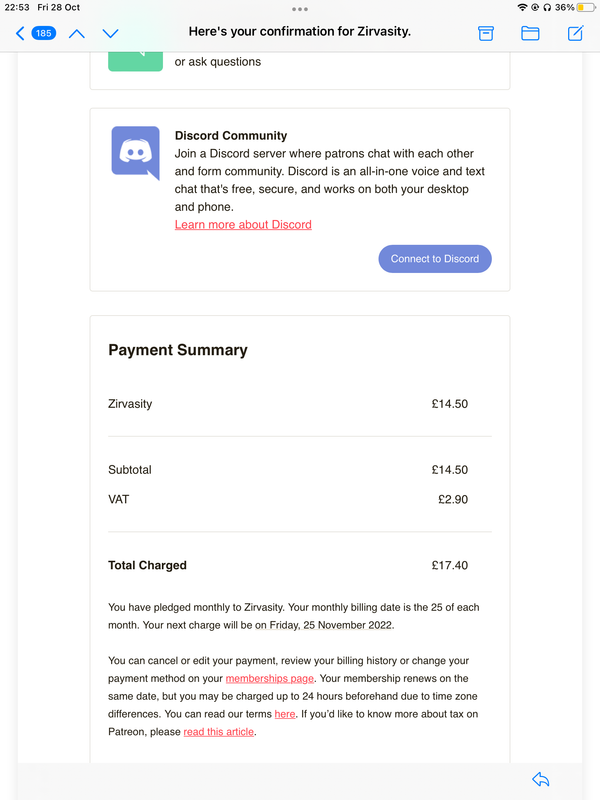
Task: Tap the email subject title
Action: (299, 32)
